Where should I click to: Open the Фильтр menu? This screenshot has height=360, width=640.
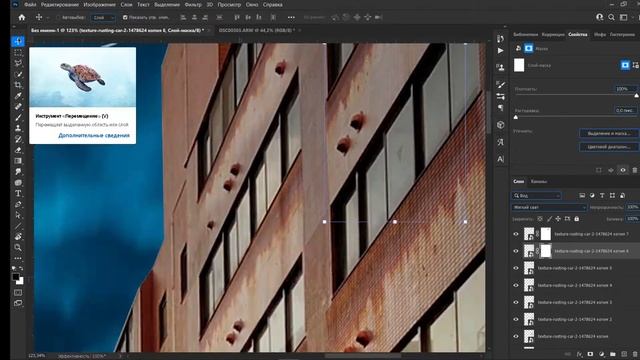point(193,4)
